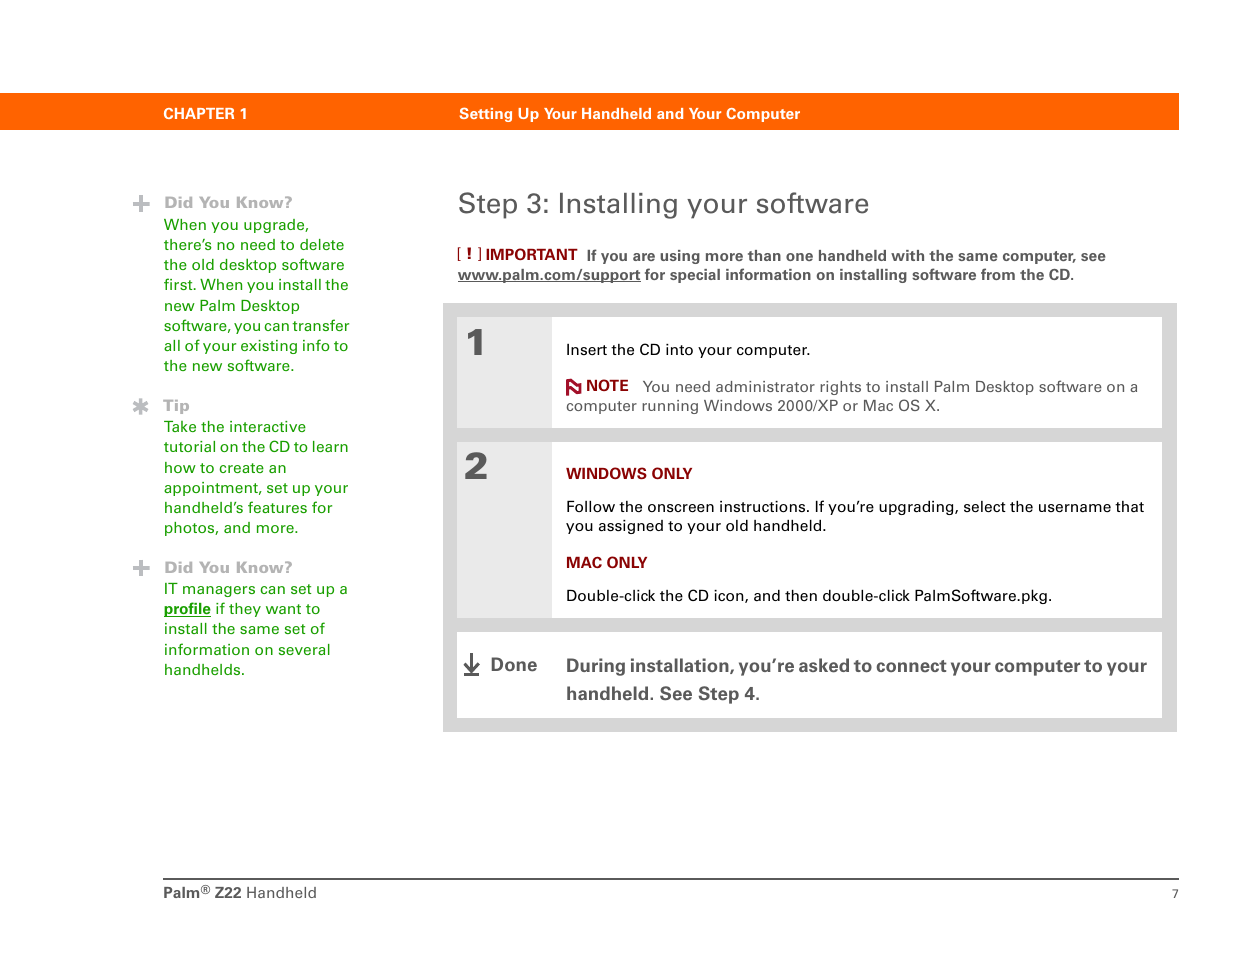Viewport: 1235px width, 954px height.
Task: Select the administrator rights note sentence
Action: 852,397
